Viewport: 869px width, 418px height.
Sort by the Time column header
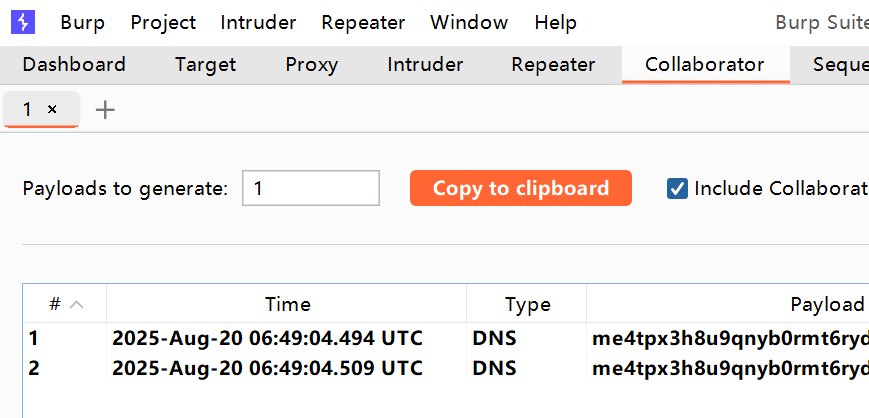(x=287, y=304)
